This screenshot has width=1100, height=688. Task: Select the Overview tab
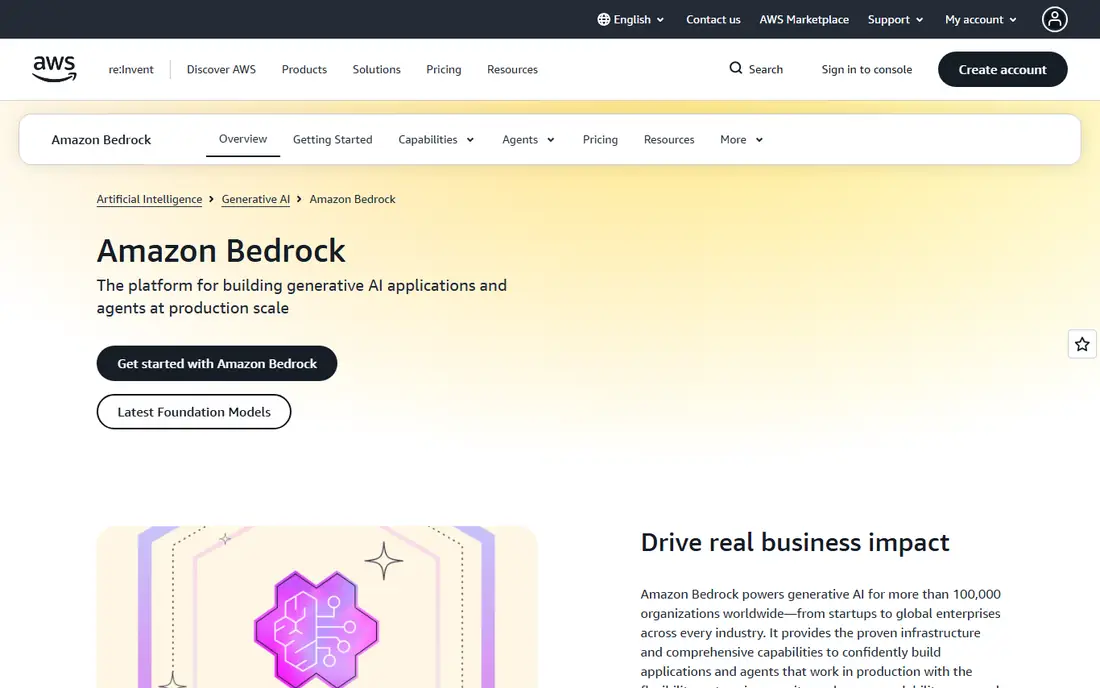click(243, 139)
